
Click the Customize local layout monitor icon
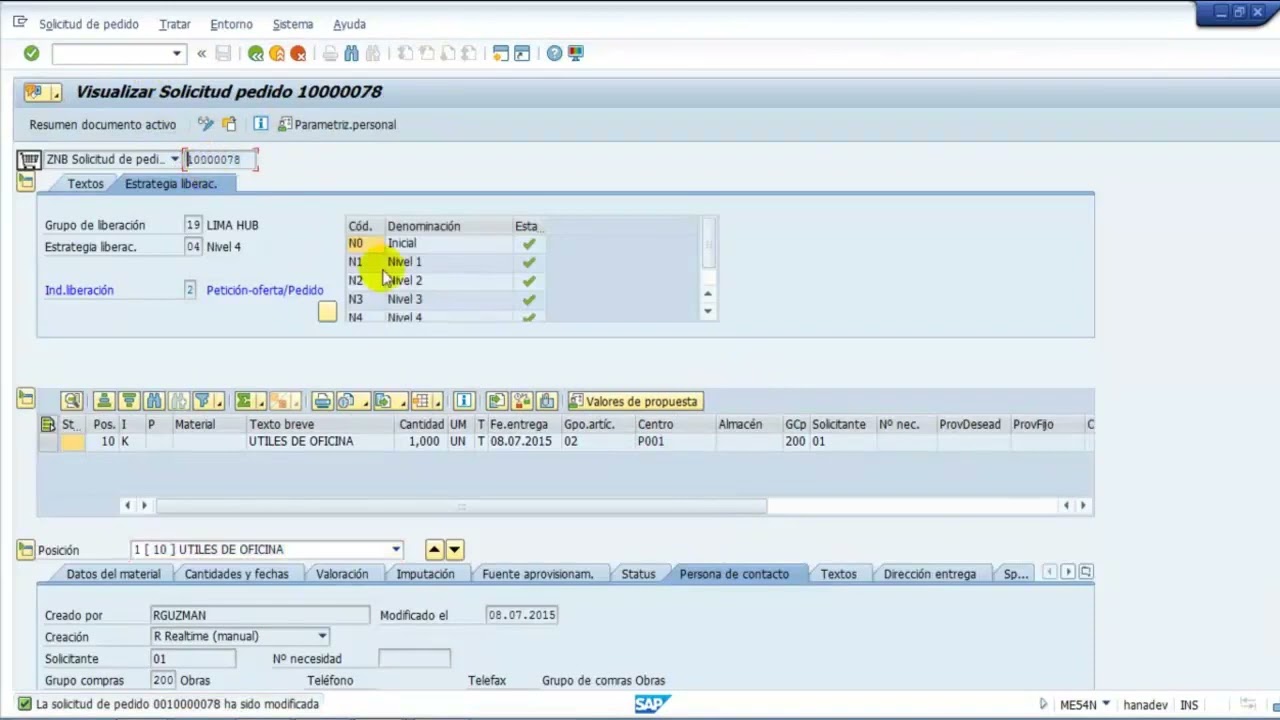pyautogui.click(x=576, y=53)
